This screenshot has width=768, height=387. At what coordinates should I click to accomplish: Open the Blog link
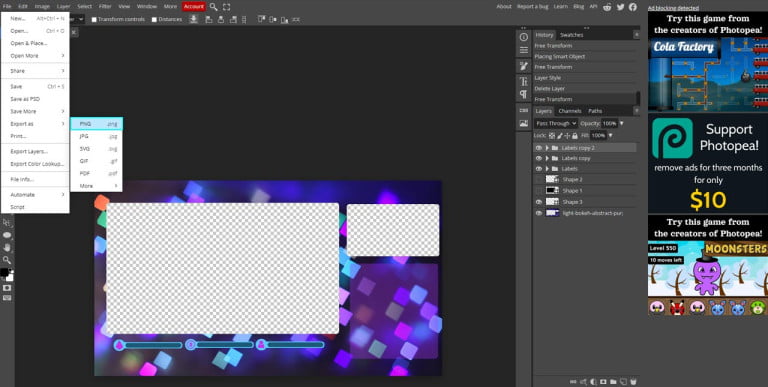pos(578,6)
